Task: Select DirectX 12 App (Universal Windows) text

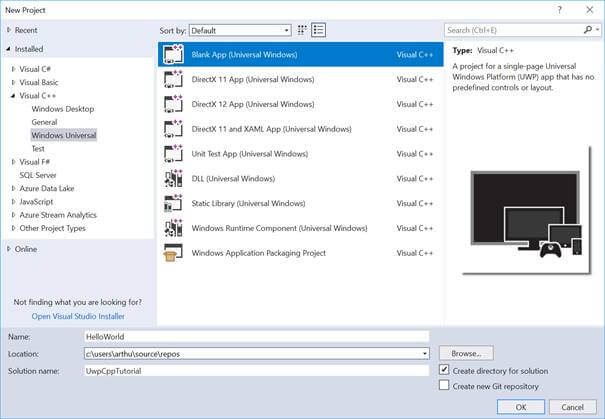Action: 253,104
